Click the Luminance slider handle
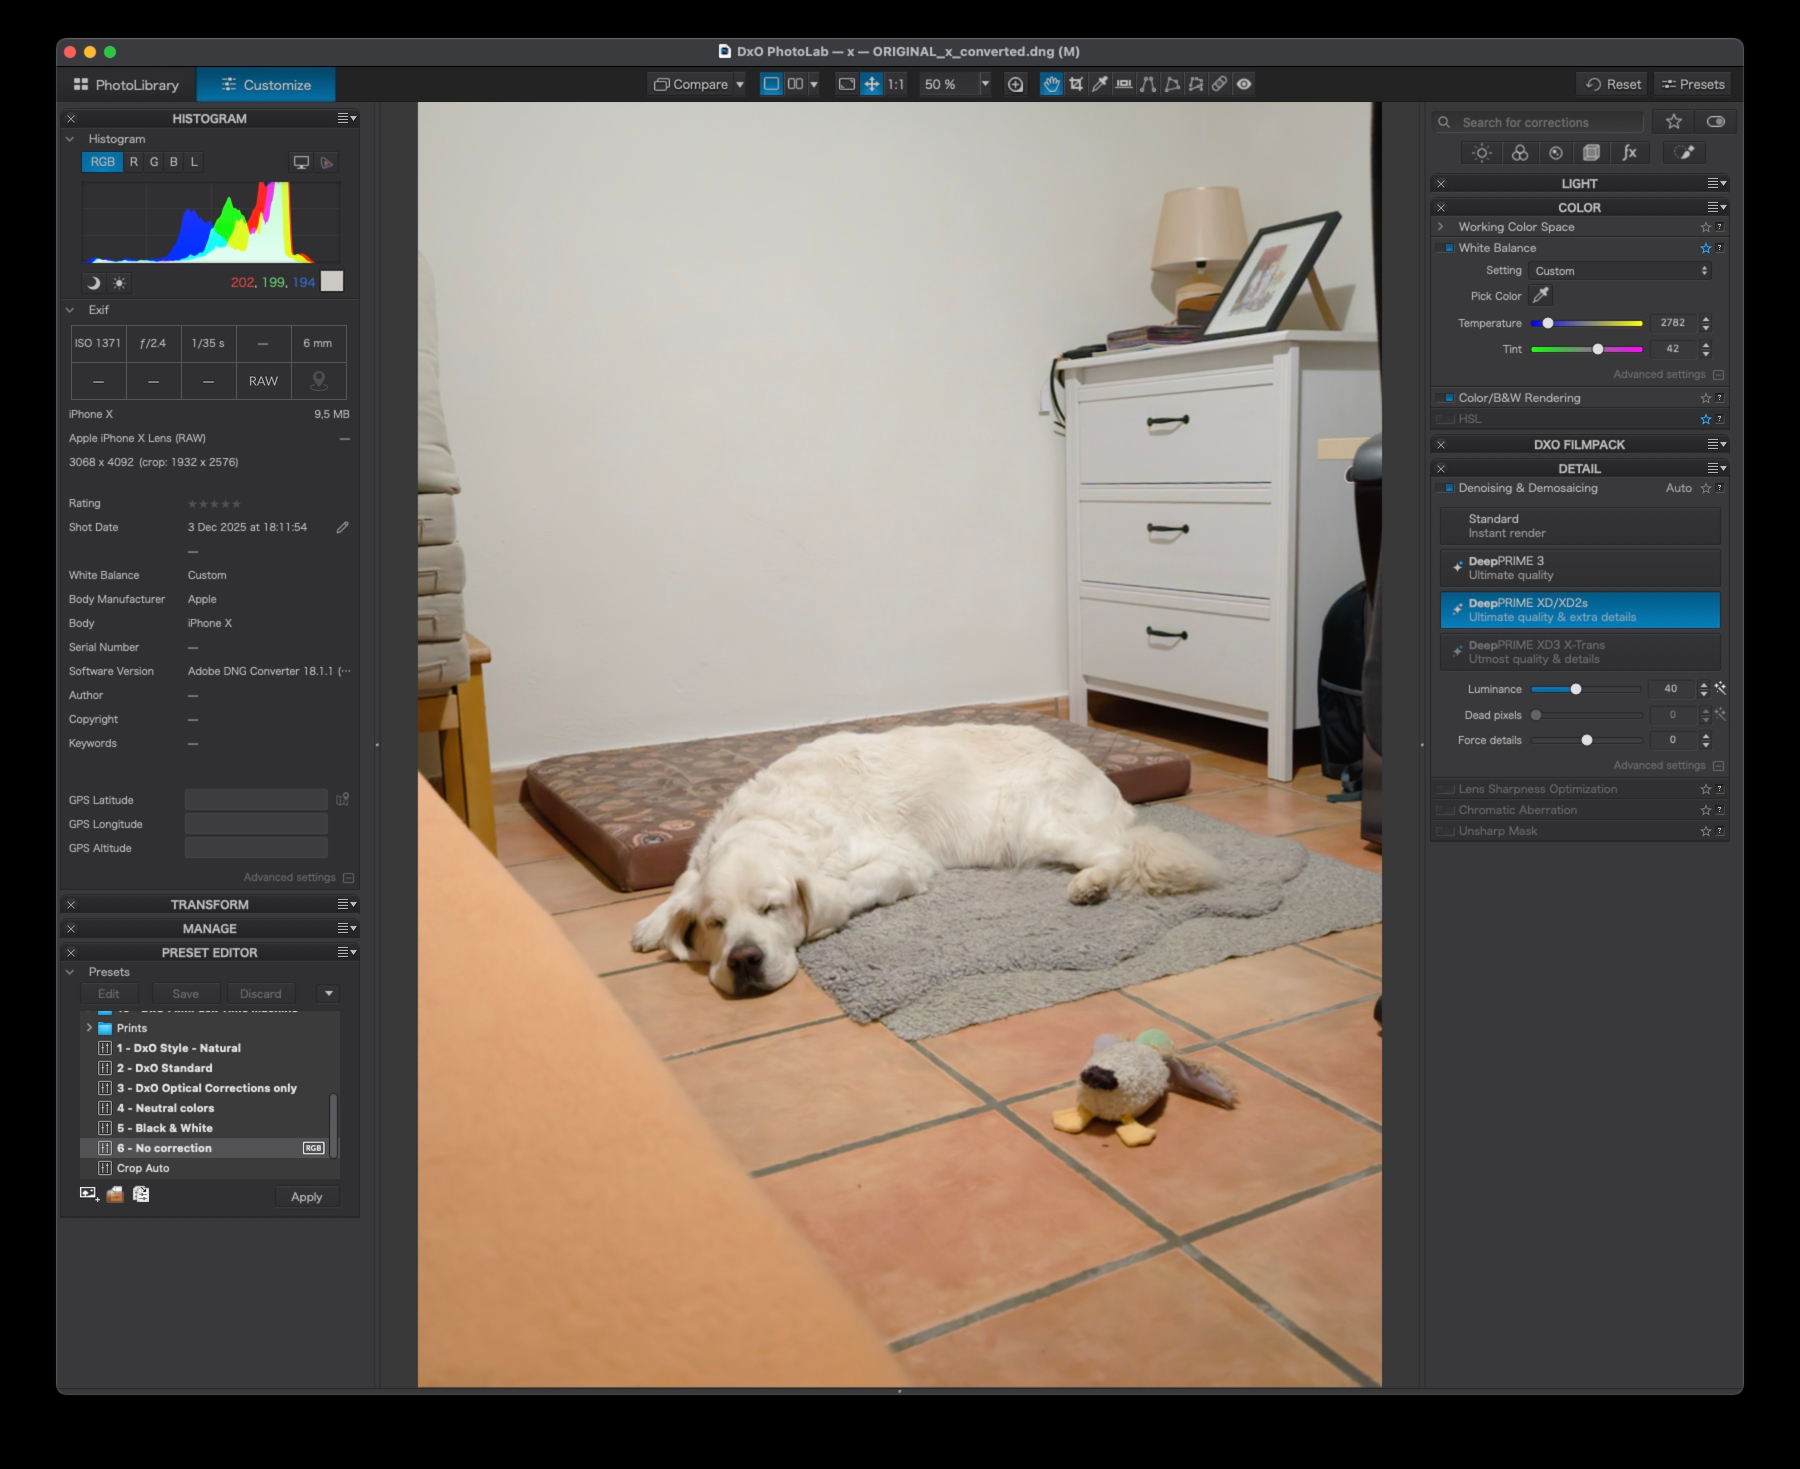The width and height of the screenshot is (1800, 1469). coord(1575,689)
